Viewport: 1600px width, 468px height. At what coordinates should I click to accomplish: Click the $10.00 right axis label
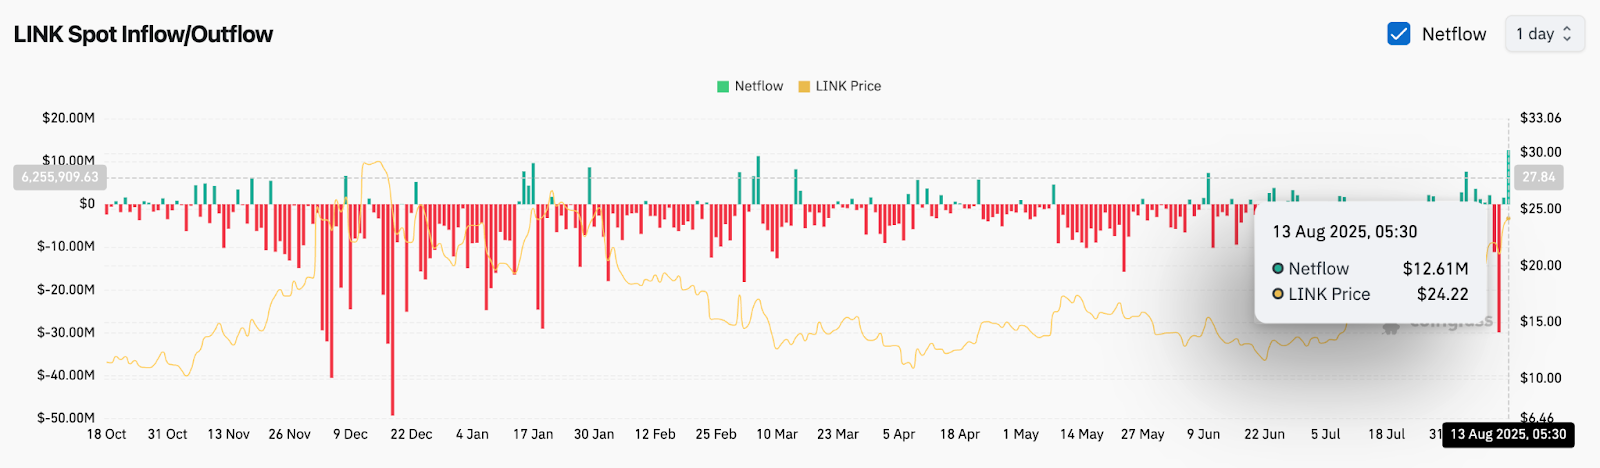tap(1540, 378)
